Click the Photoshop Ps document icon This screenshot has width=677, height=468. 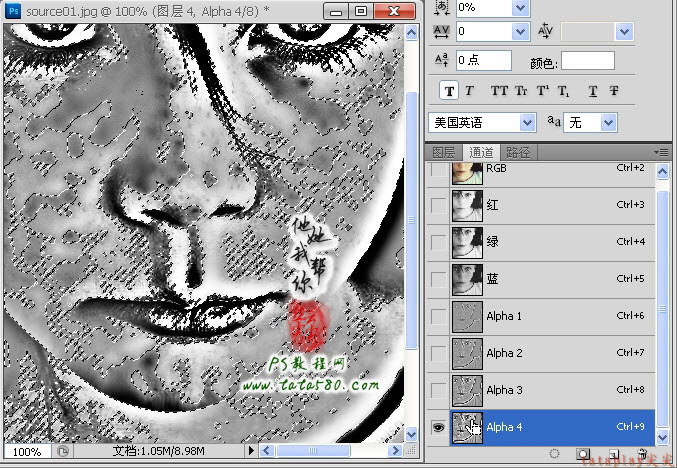point(13,10)
